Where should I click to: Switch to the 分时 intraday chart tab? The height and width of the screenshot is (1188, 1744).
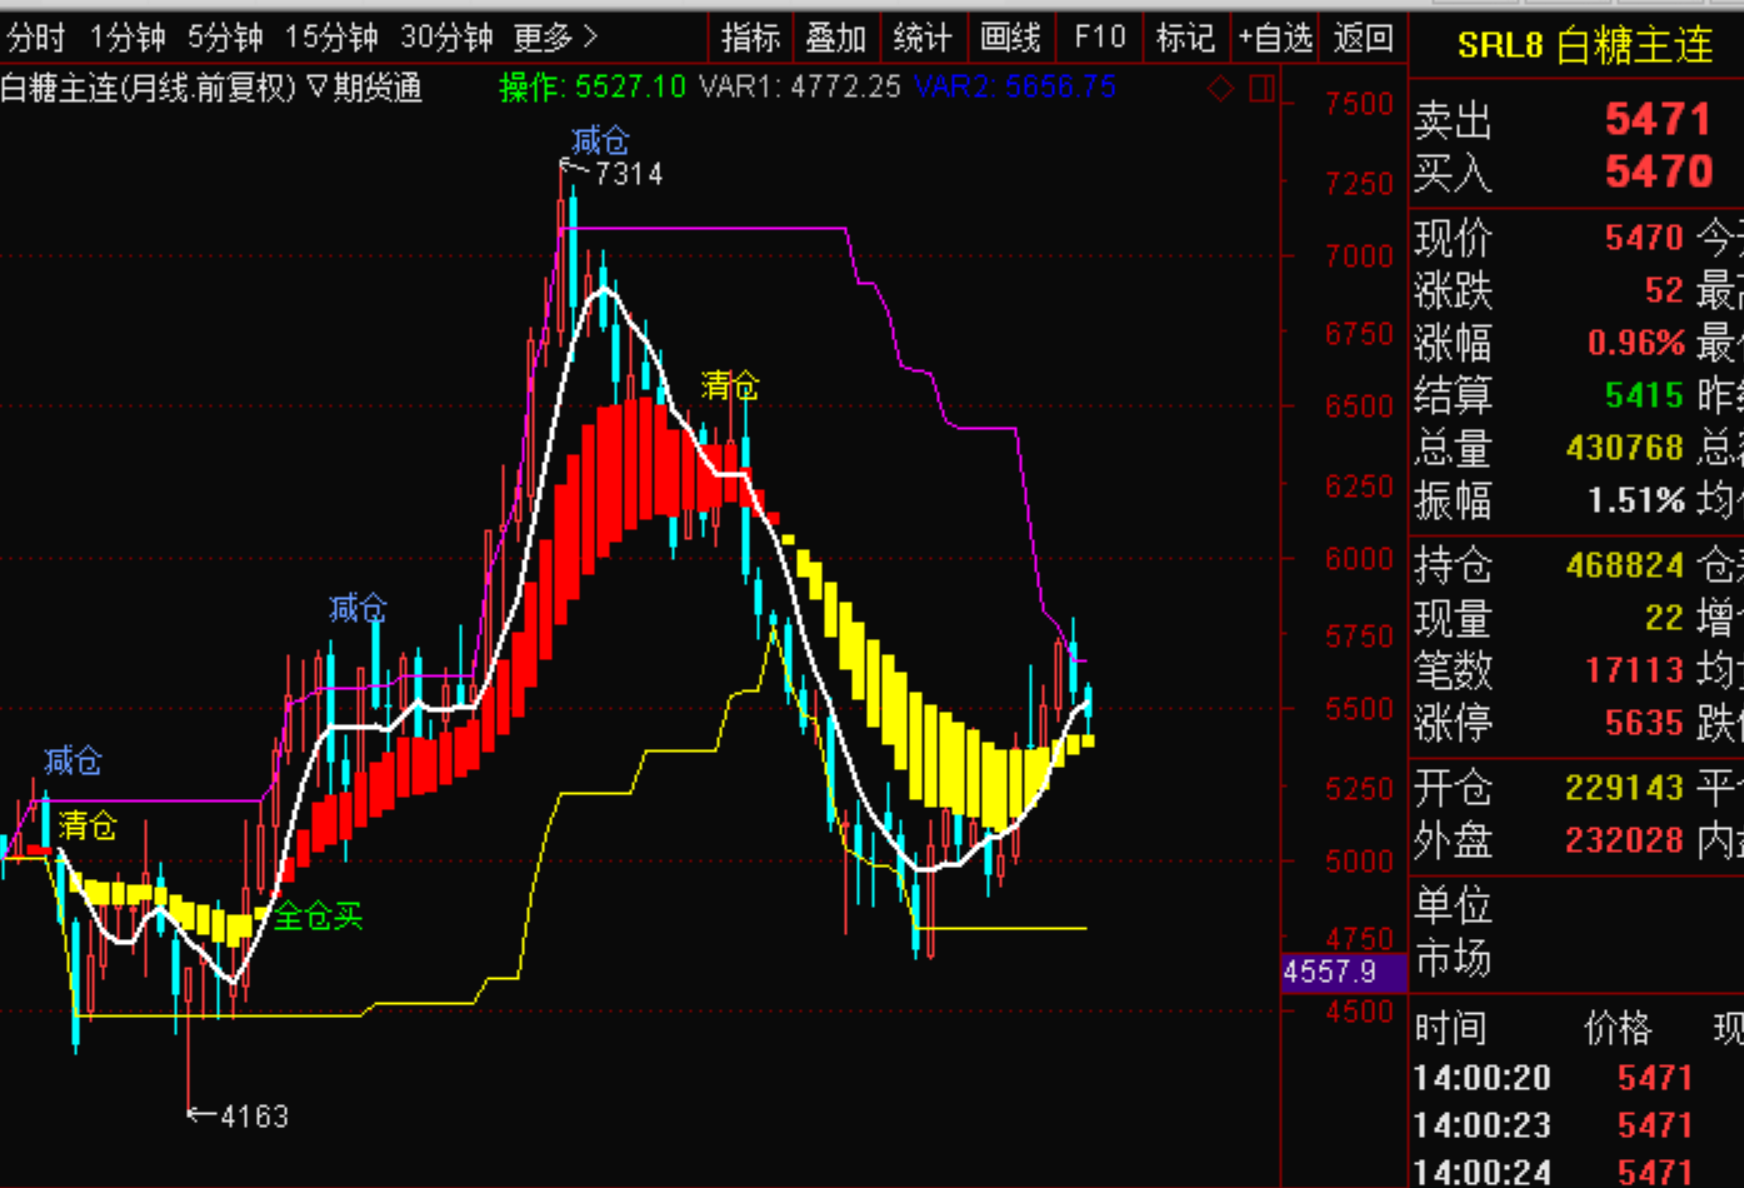pyautogui.click(x=35, y=38)
